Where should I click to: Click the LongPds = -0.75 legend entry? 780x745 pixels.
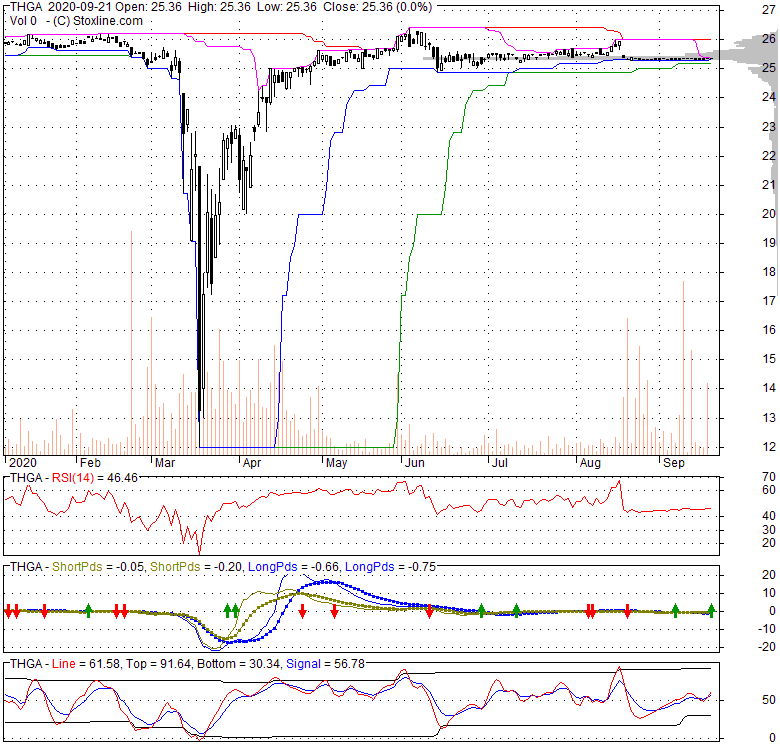pos(390,567)
